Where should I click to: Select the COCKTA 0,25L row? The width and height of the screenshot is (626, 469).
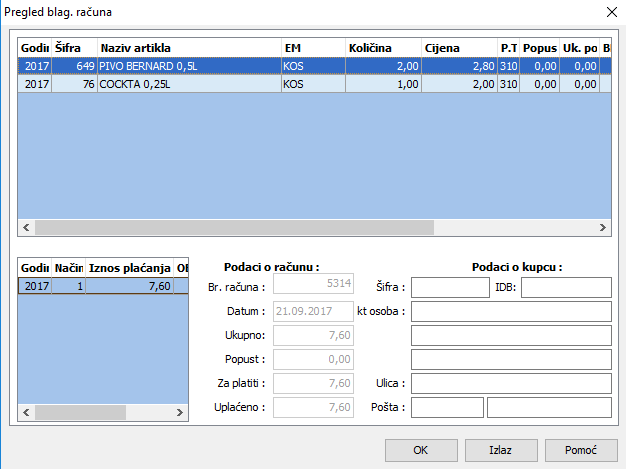click(x=190, y=85)
